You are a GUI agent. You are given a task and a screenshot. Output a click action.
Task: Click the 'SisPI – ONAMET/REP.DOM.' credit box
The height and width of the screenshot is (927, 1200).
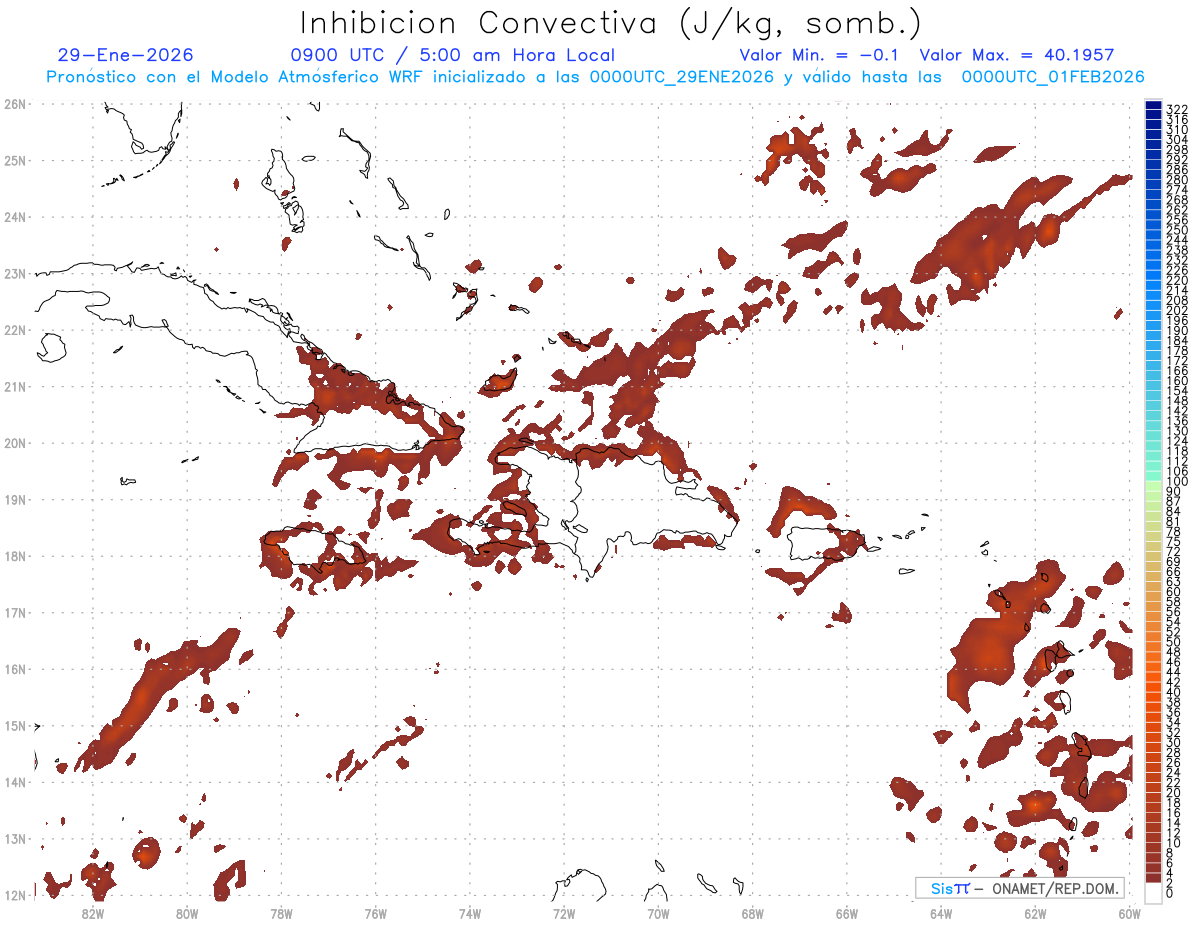1019,888
